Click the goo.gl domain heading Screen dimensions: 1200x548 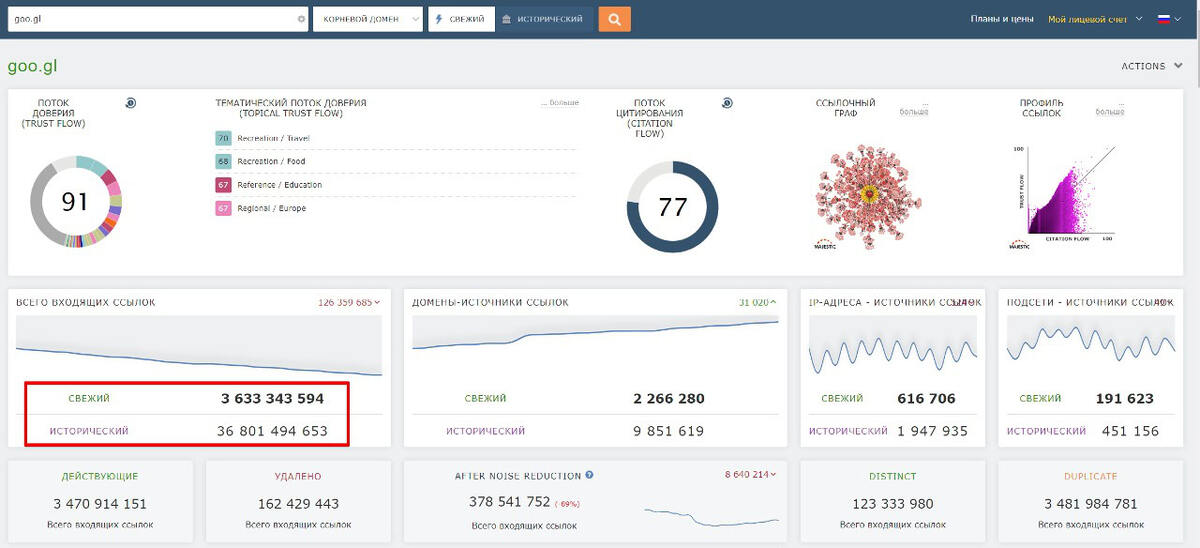coord(30,66)
